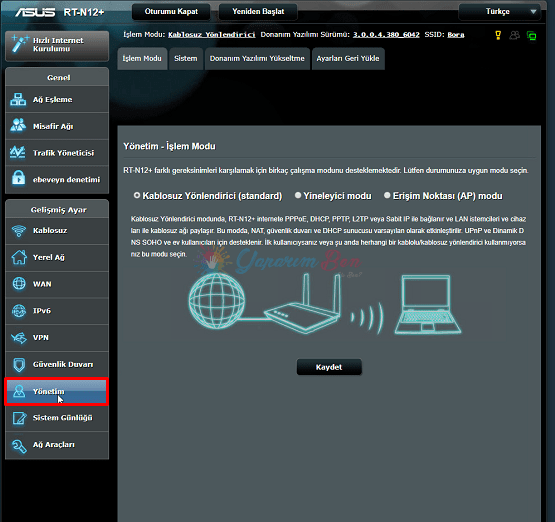Click the Gelişmiş Ayar section header
This screenshot has width=555, height=522.
pos(57,210)
